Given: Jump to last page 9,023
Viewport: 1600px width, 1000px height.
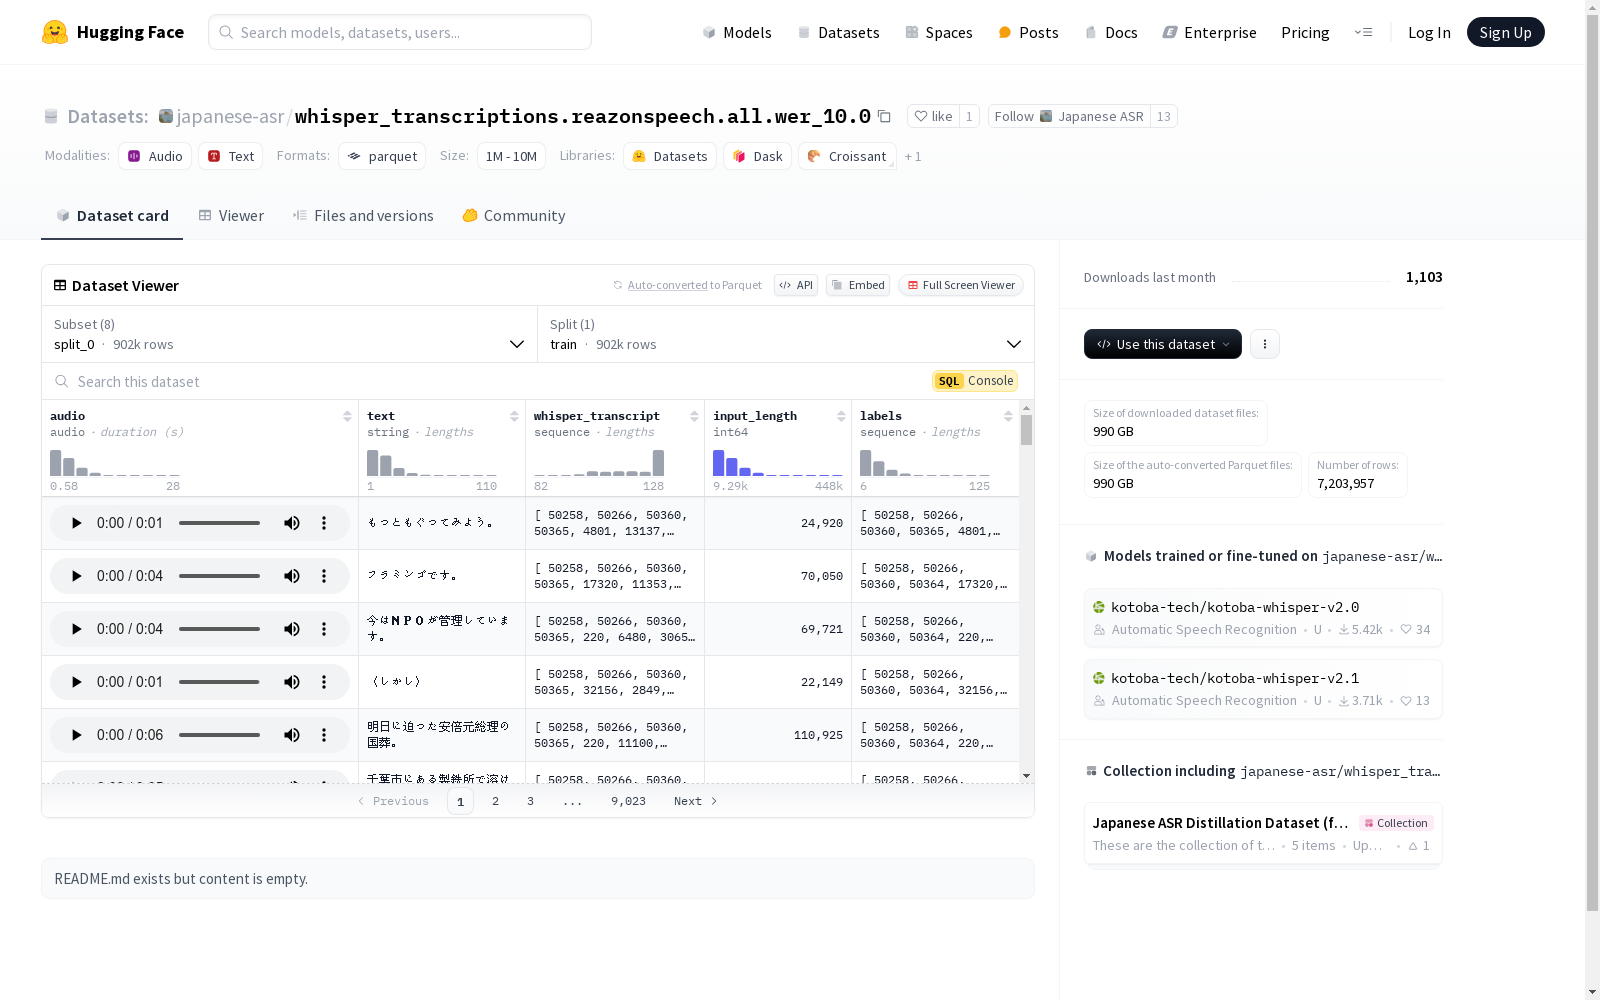Looking at the screenshot, I should click(628, 801).
